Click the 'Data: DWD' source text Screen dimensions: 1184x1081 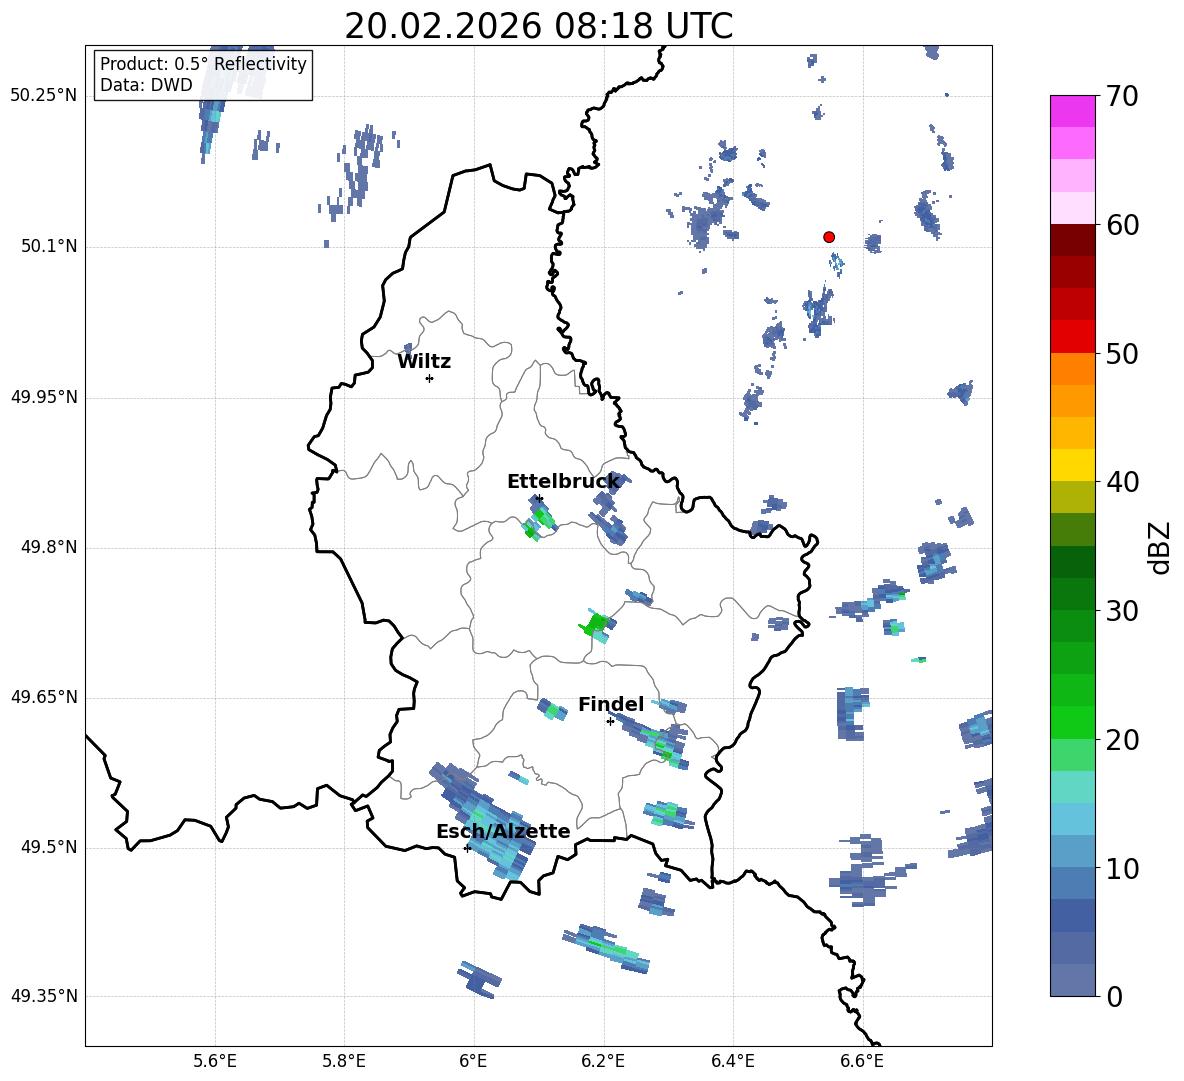146,85
